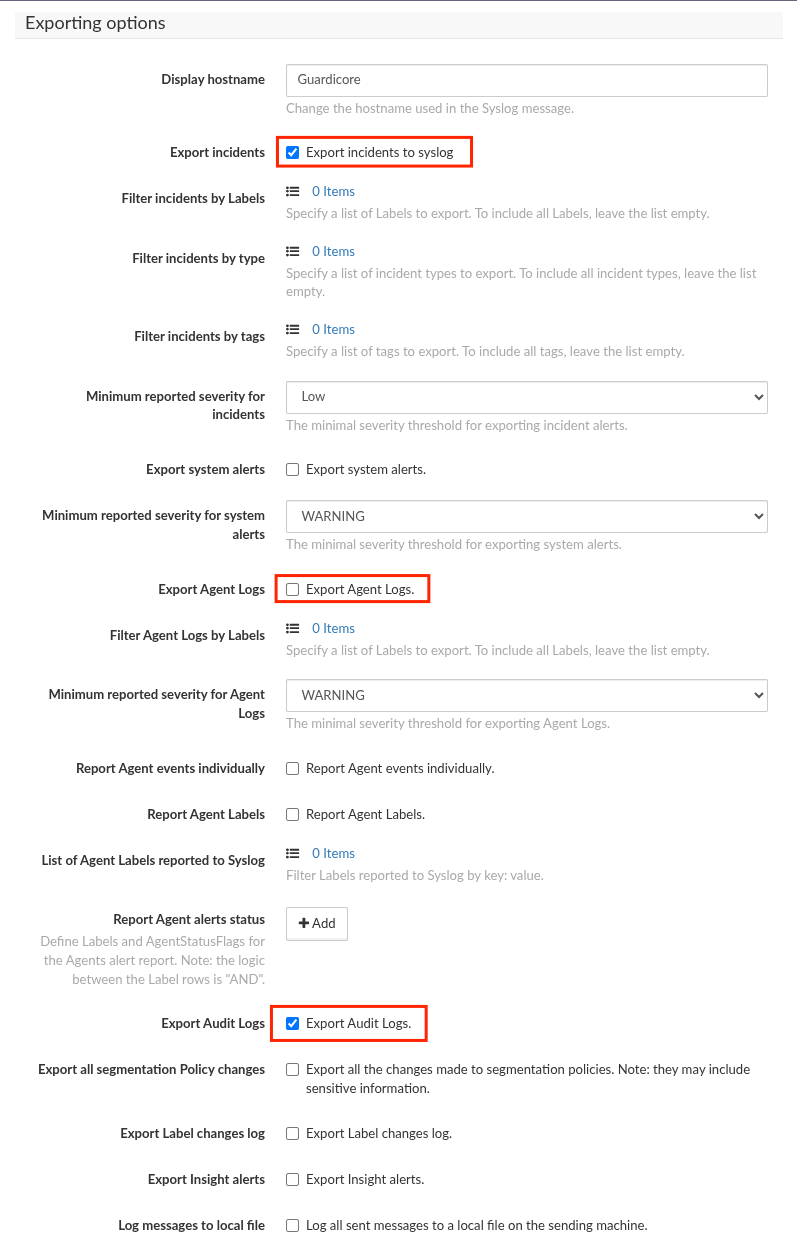Check Export Label changes log
Image resolution: width=797 pixels, height=1241 pixels.
tap(293, 1134)
